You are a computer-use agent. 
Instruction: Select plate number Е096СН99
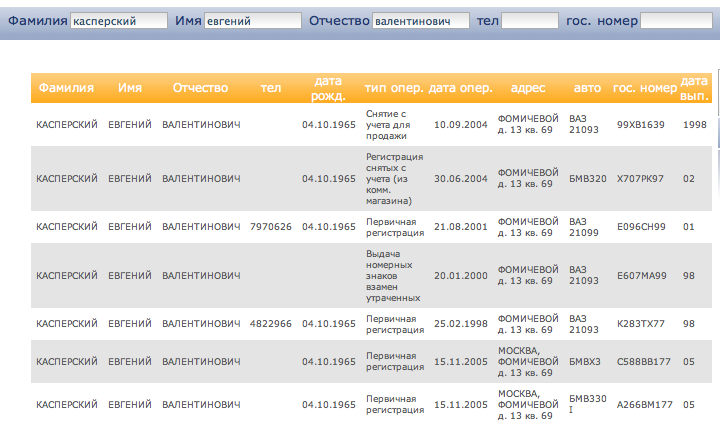tap(641, 227)
